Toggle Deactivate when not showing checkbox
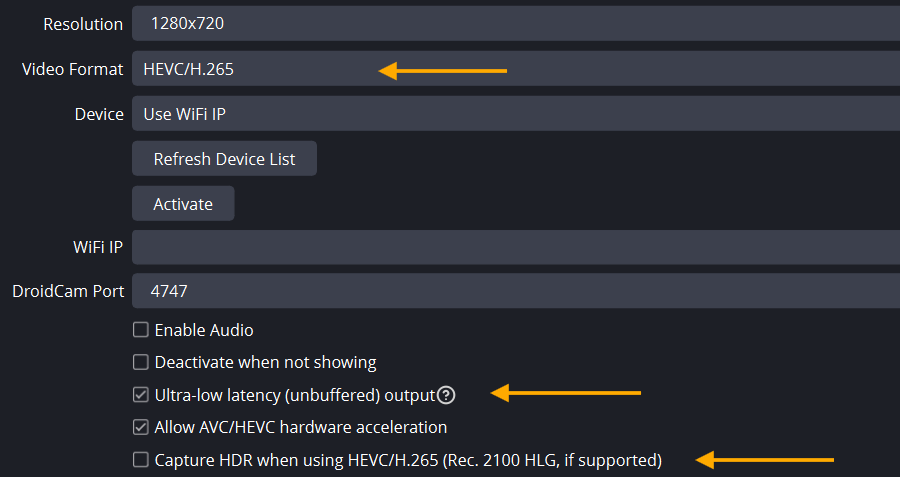Viewport: 900px width, 477px height. point(141,362)
